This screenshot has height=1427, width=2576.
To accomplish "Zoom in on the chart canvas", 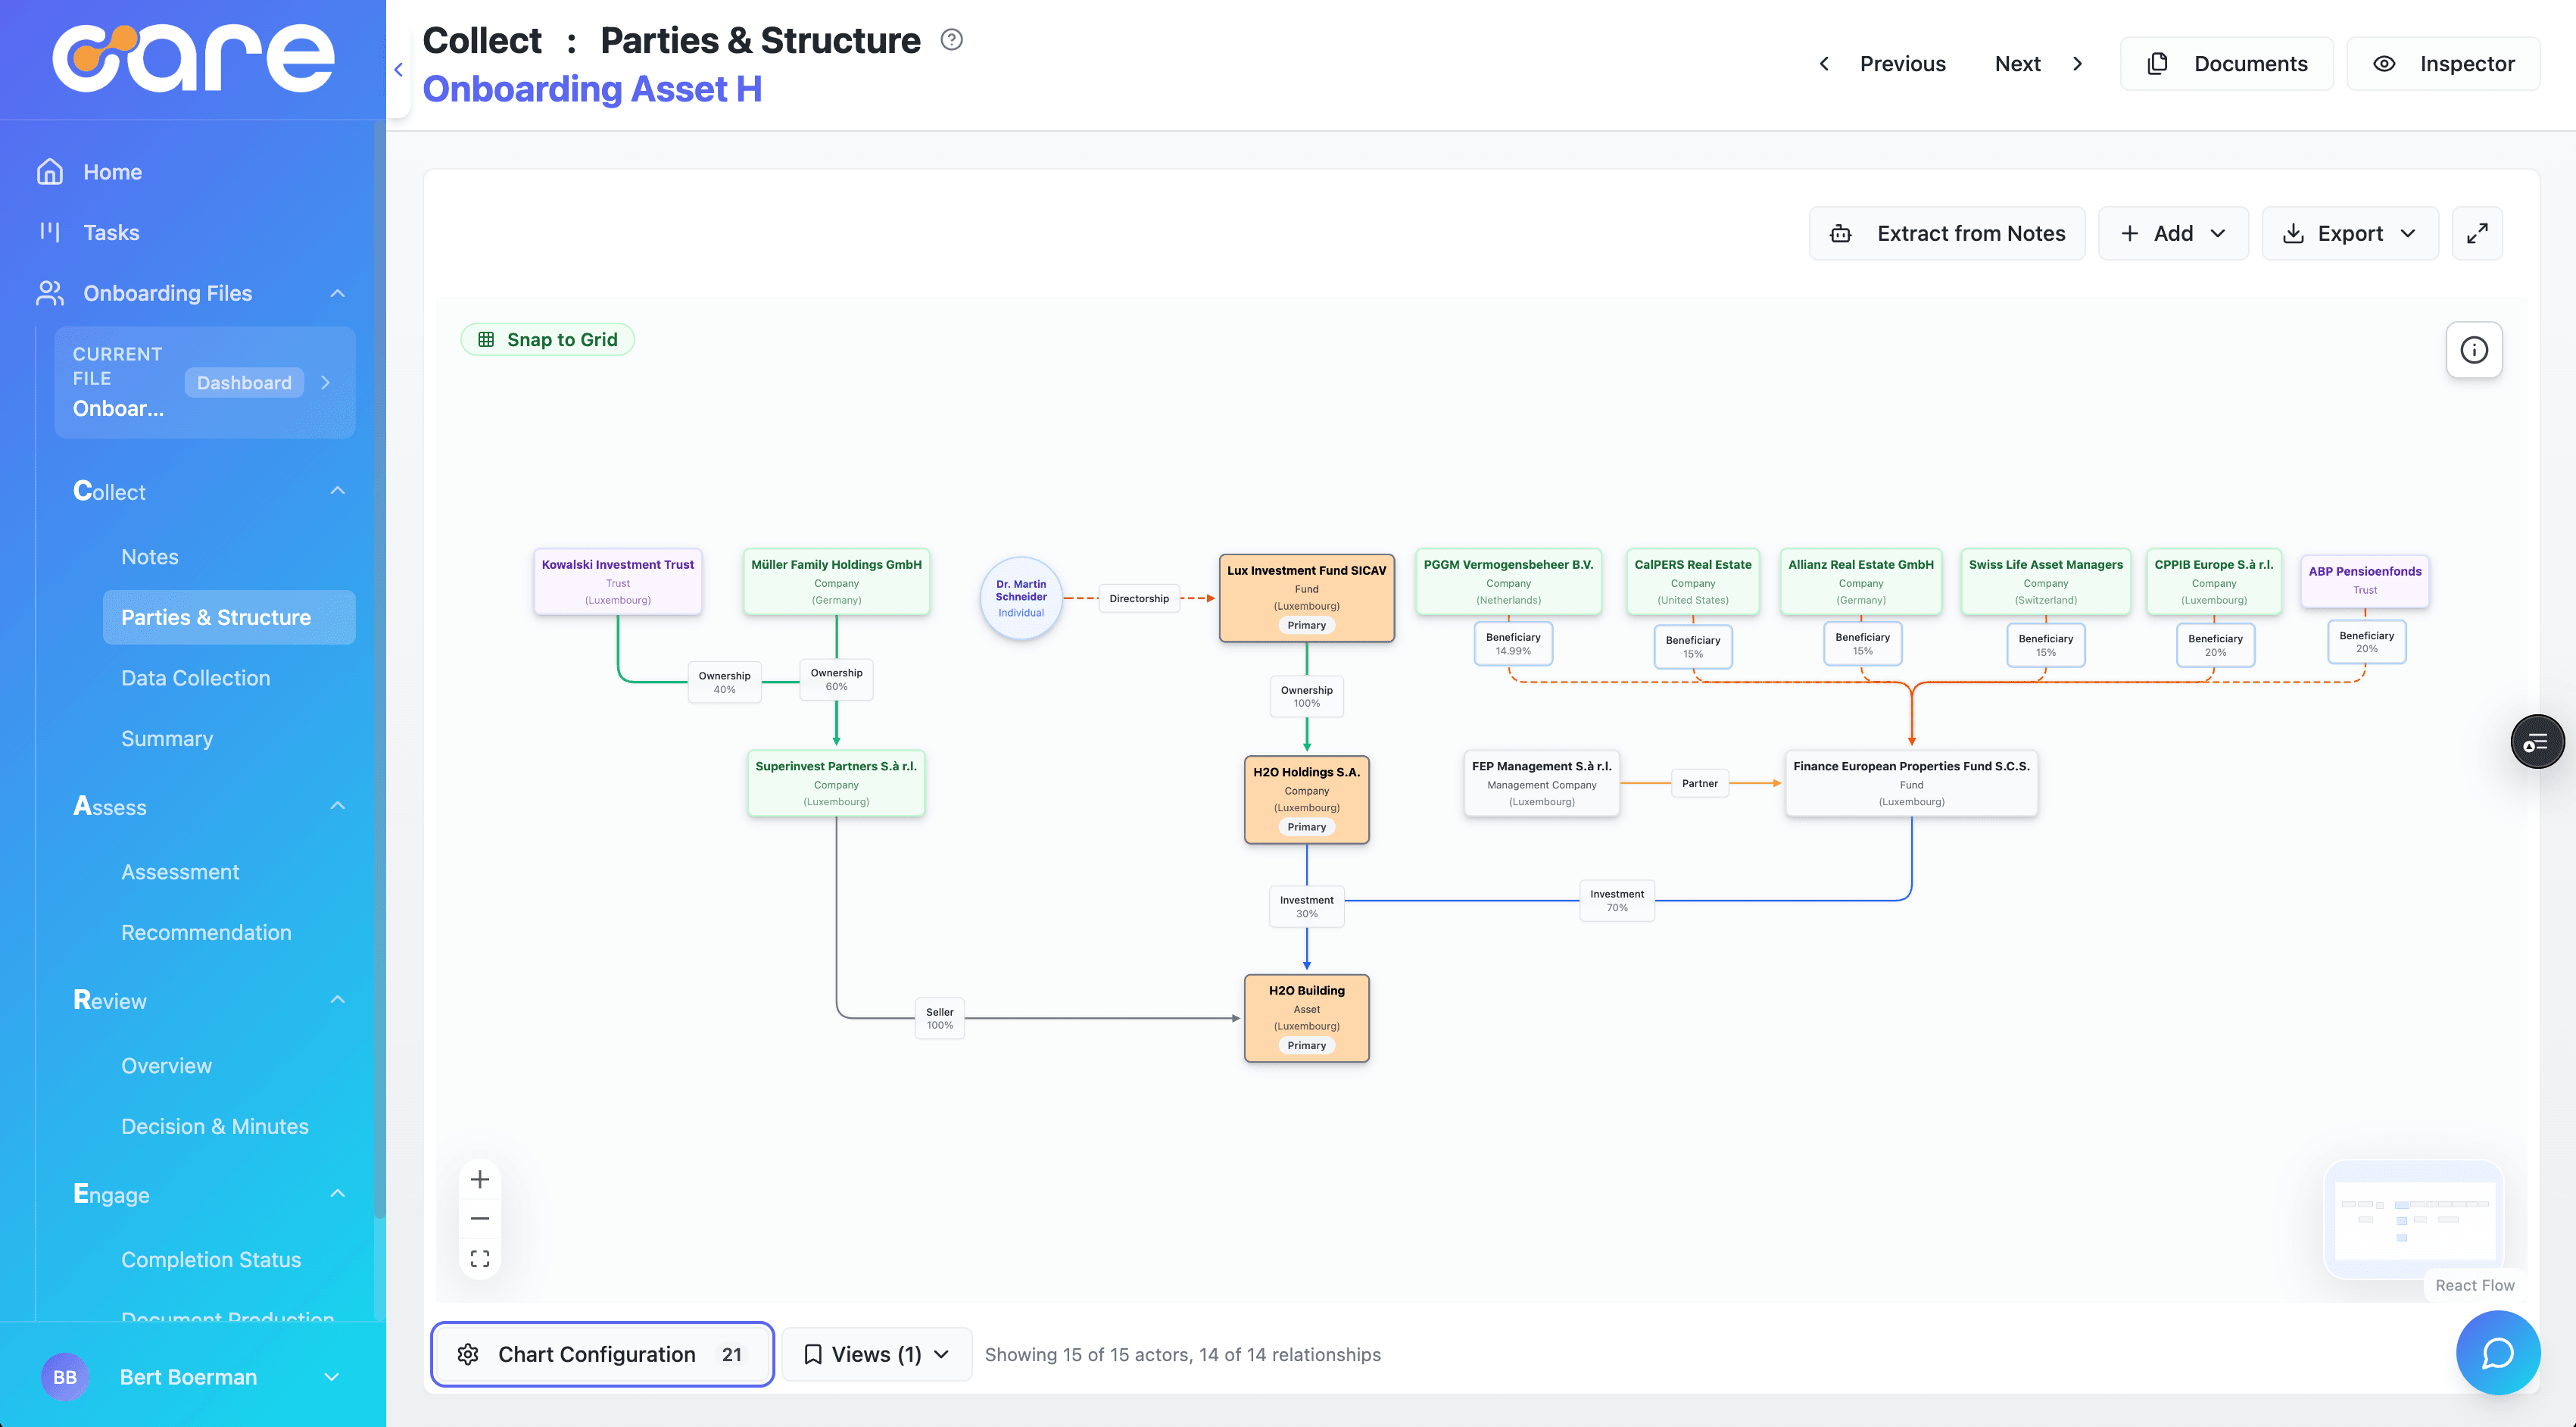I will (480, 1179).
